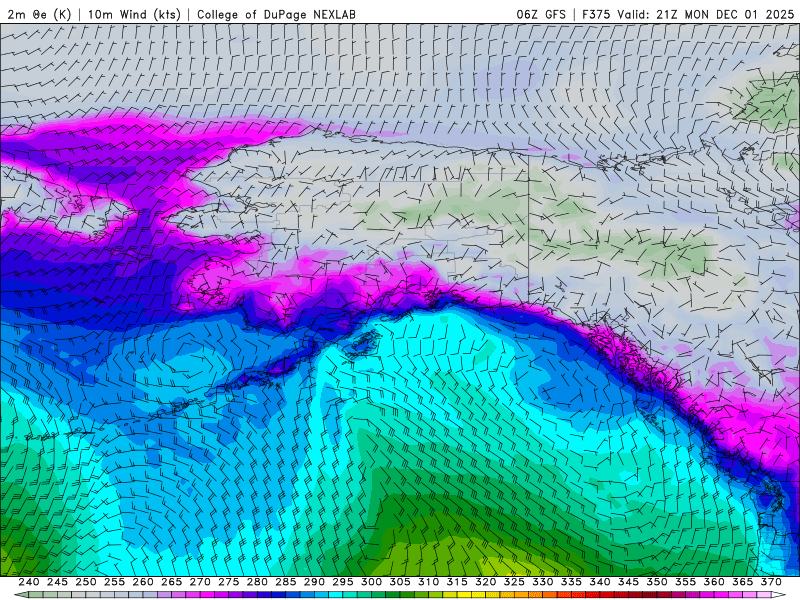Click the 270 color scale label
The image size is (800, 600).
click(200, 582)
